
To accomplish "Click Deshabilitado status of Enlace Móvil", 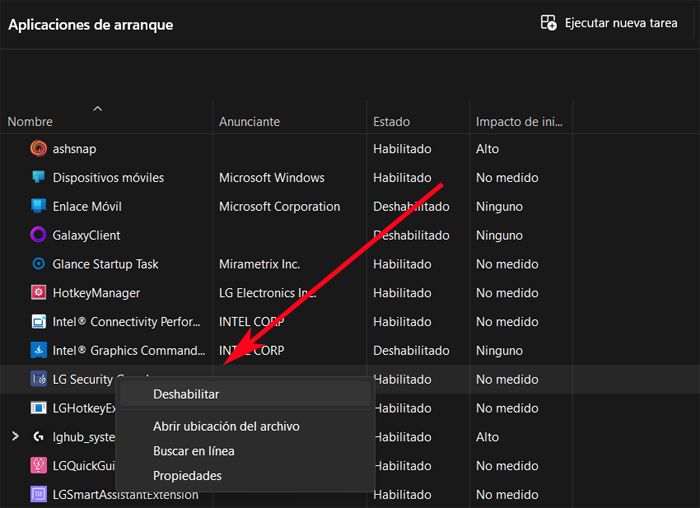I will pyautogui.click(x=411, y=206).
